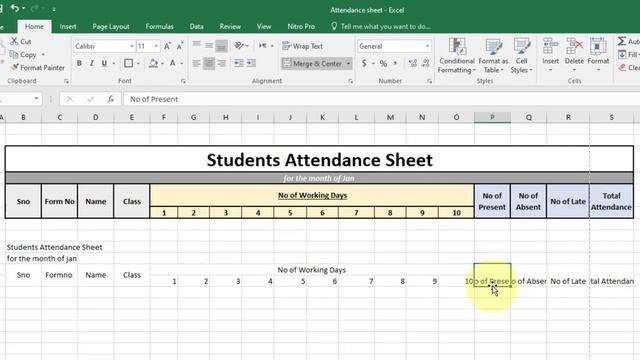
Task: Decrease the cell indent
Action: click(x=239, y=63)
